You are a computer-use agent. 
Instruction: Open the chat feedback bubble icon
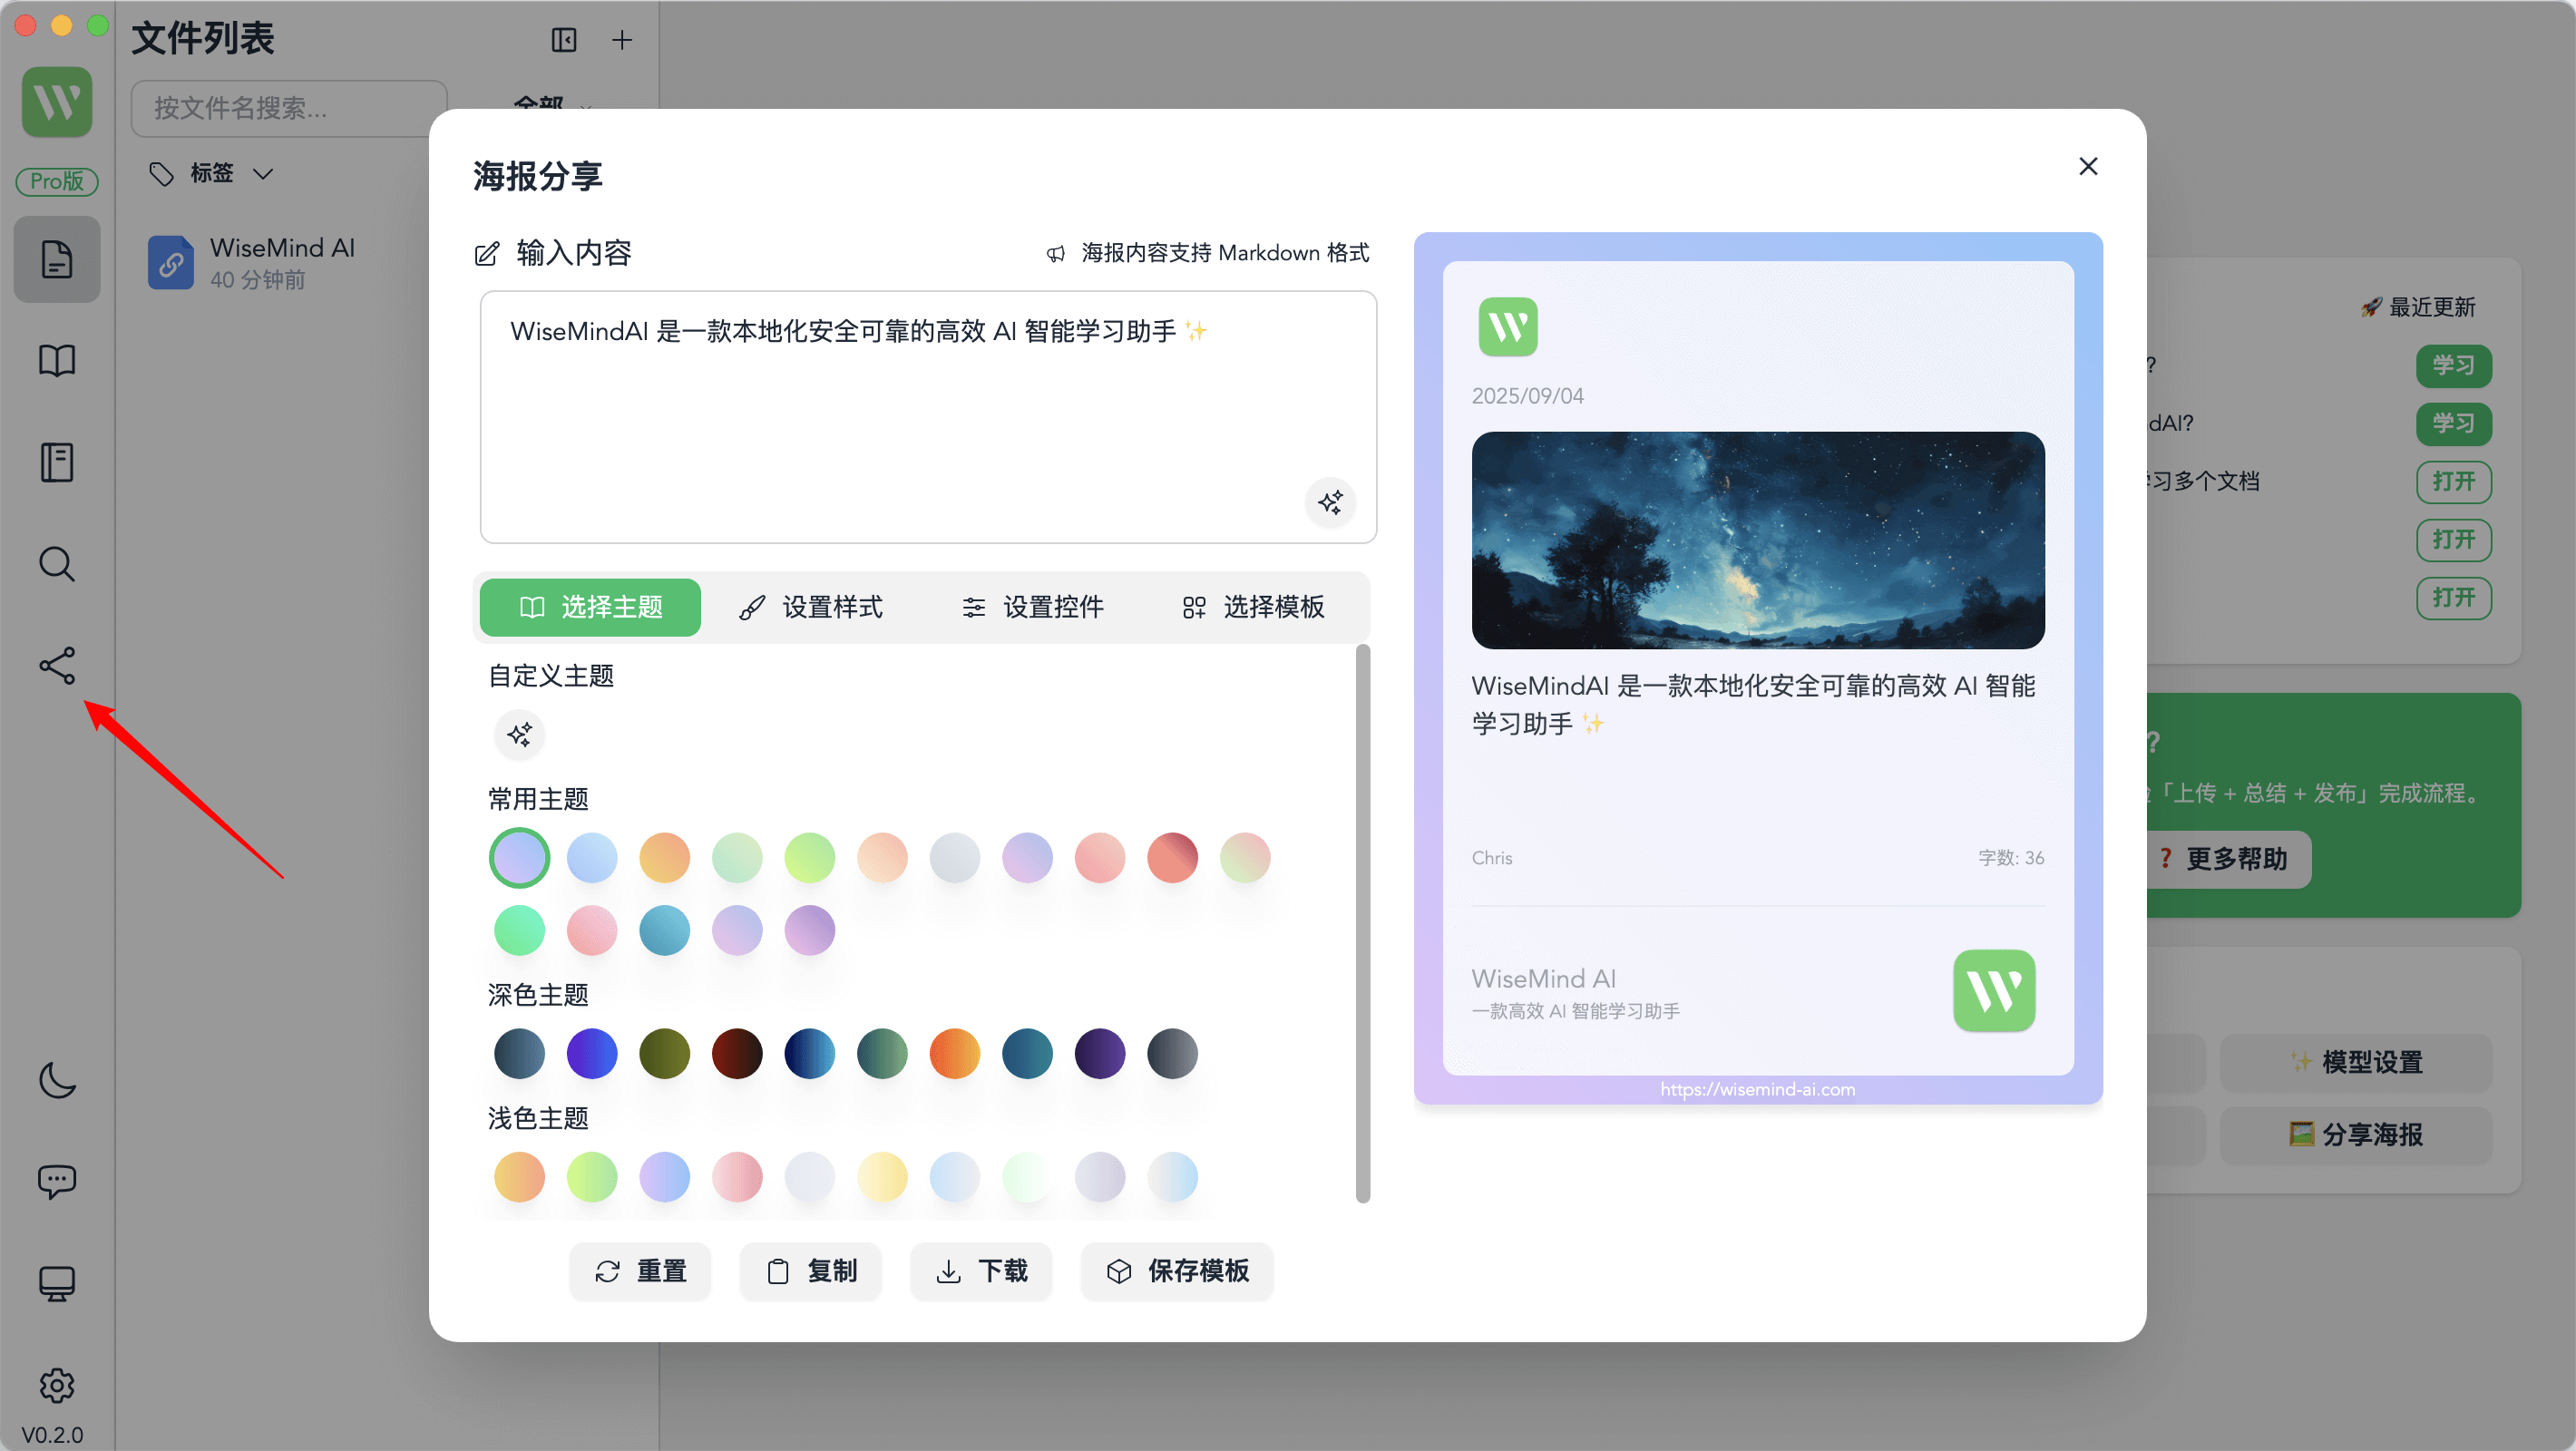(57, 1182)
